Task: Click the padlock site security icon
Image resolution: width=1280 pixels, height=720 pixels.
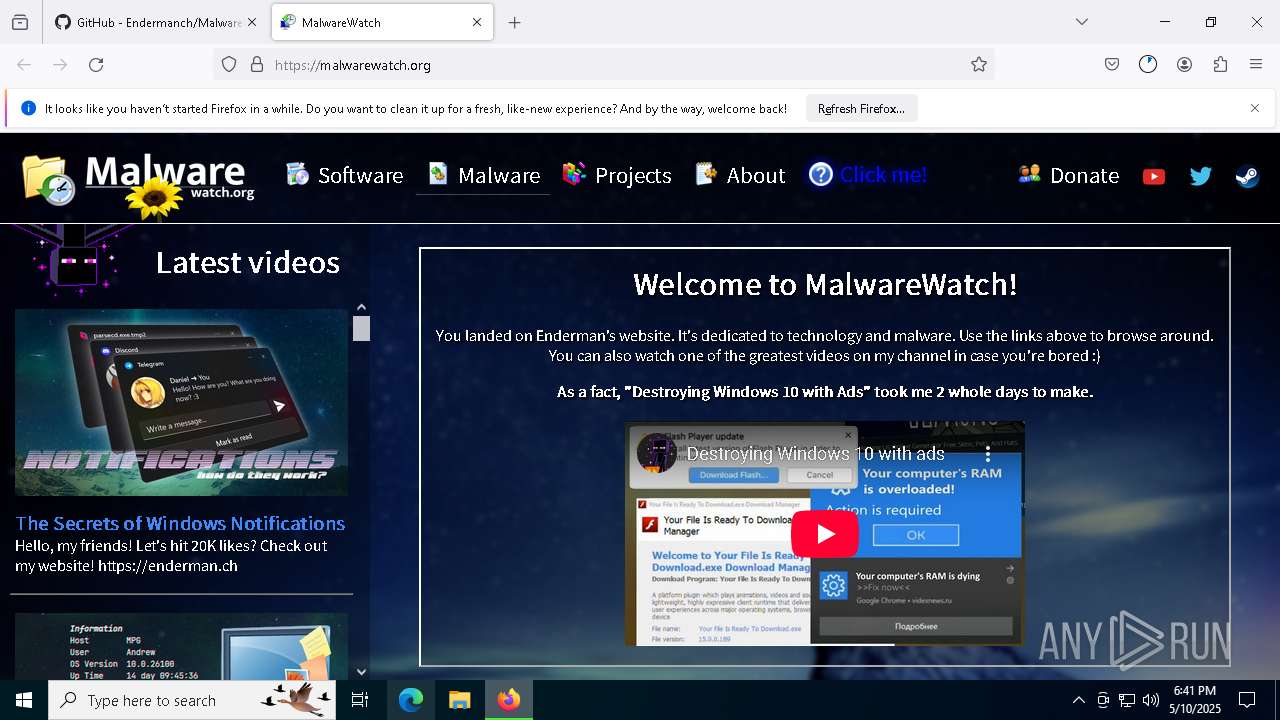Action: point(257,65)
